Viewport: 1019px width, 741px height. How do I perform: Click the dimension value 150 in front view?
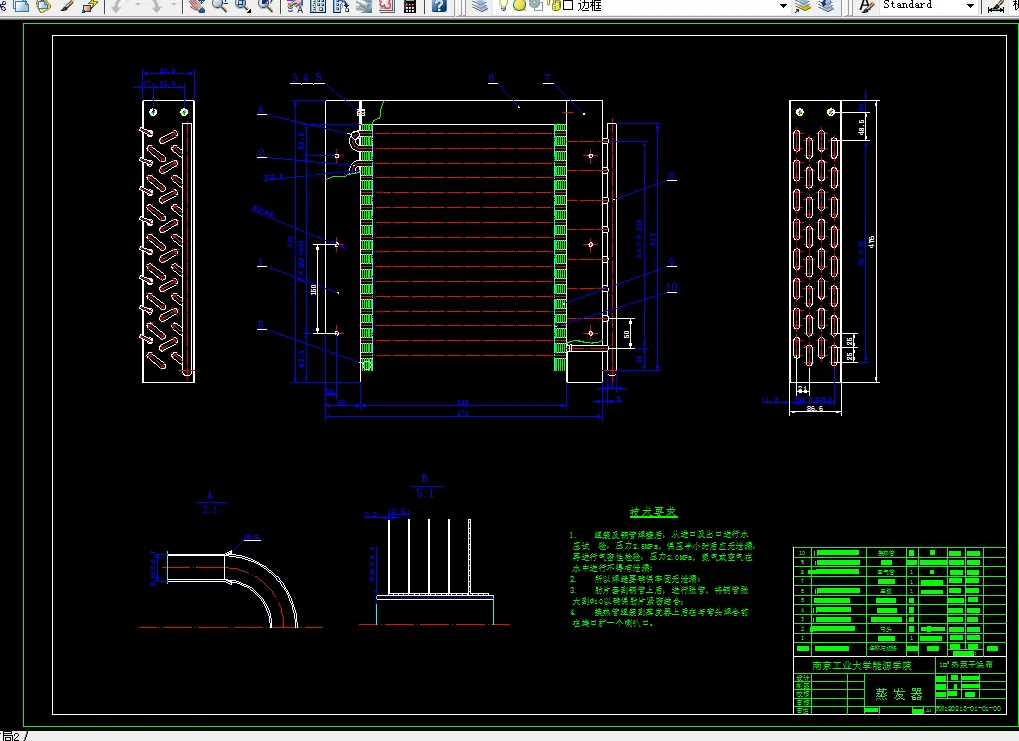click(x=314, y=289)
